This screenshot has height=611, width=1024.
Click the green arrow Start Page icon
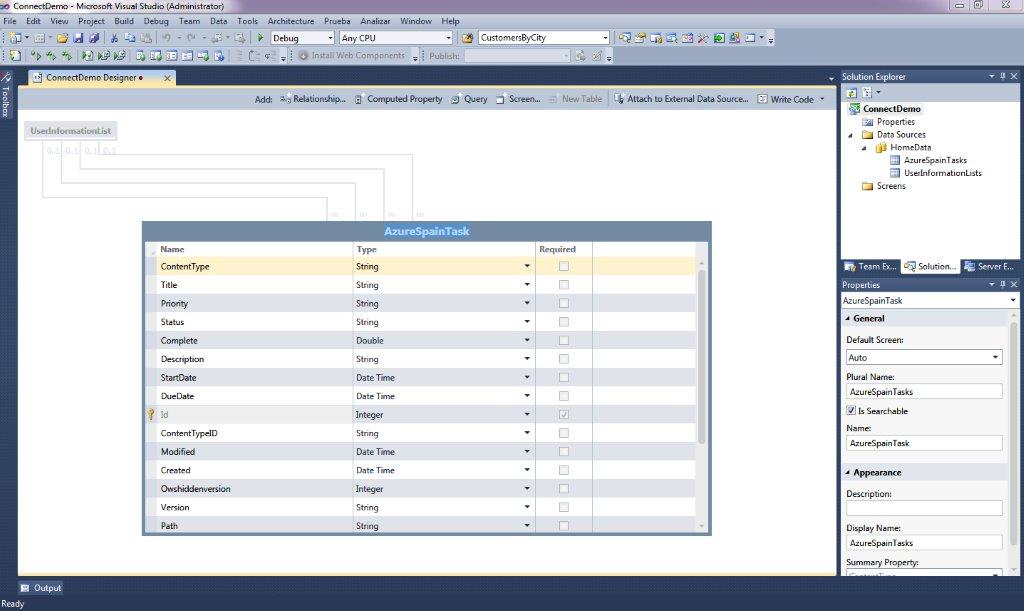(x=719, y=38)
